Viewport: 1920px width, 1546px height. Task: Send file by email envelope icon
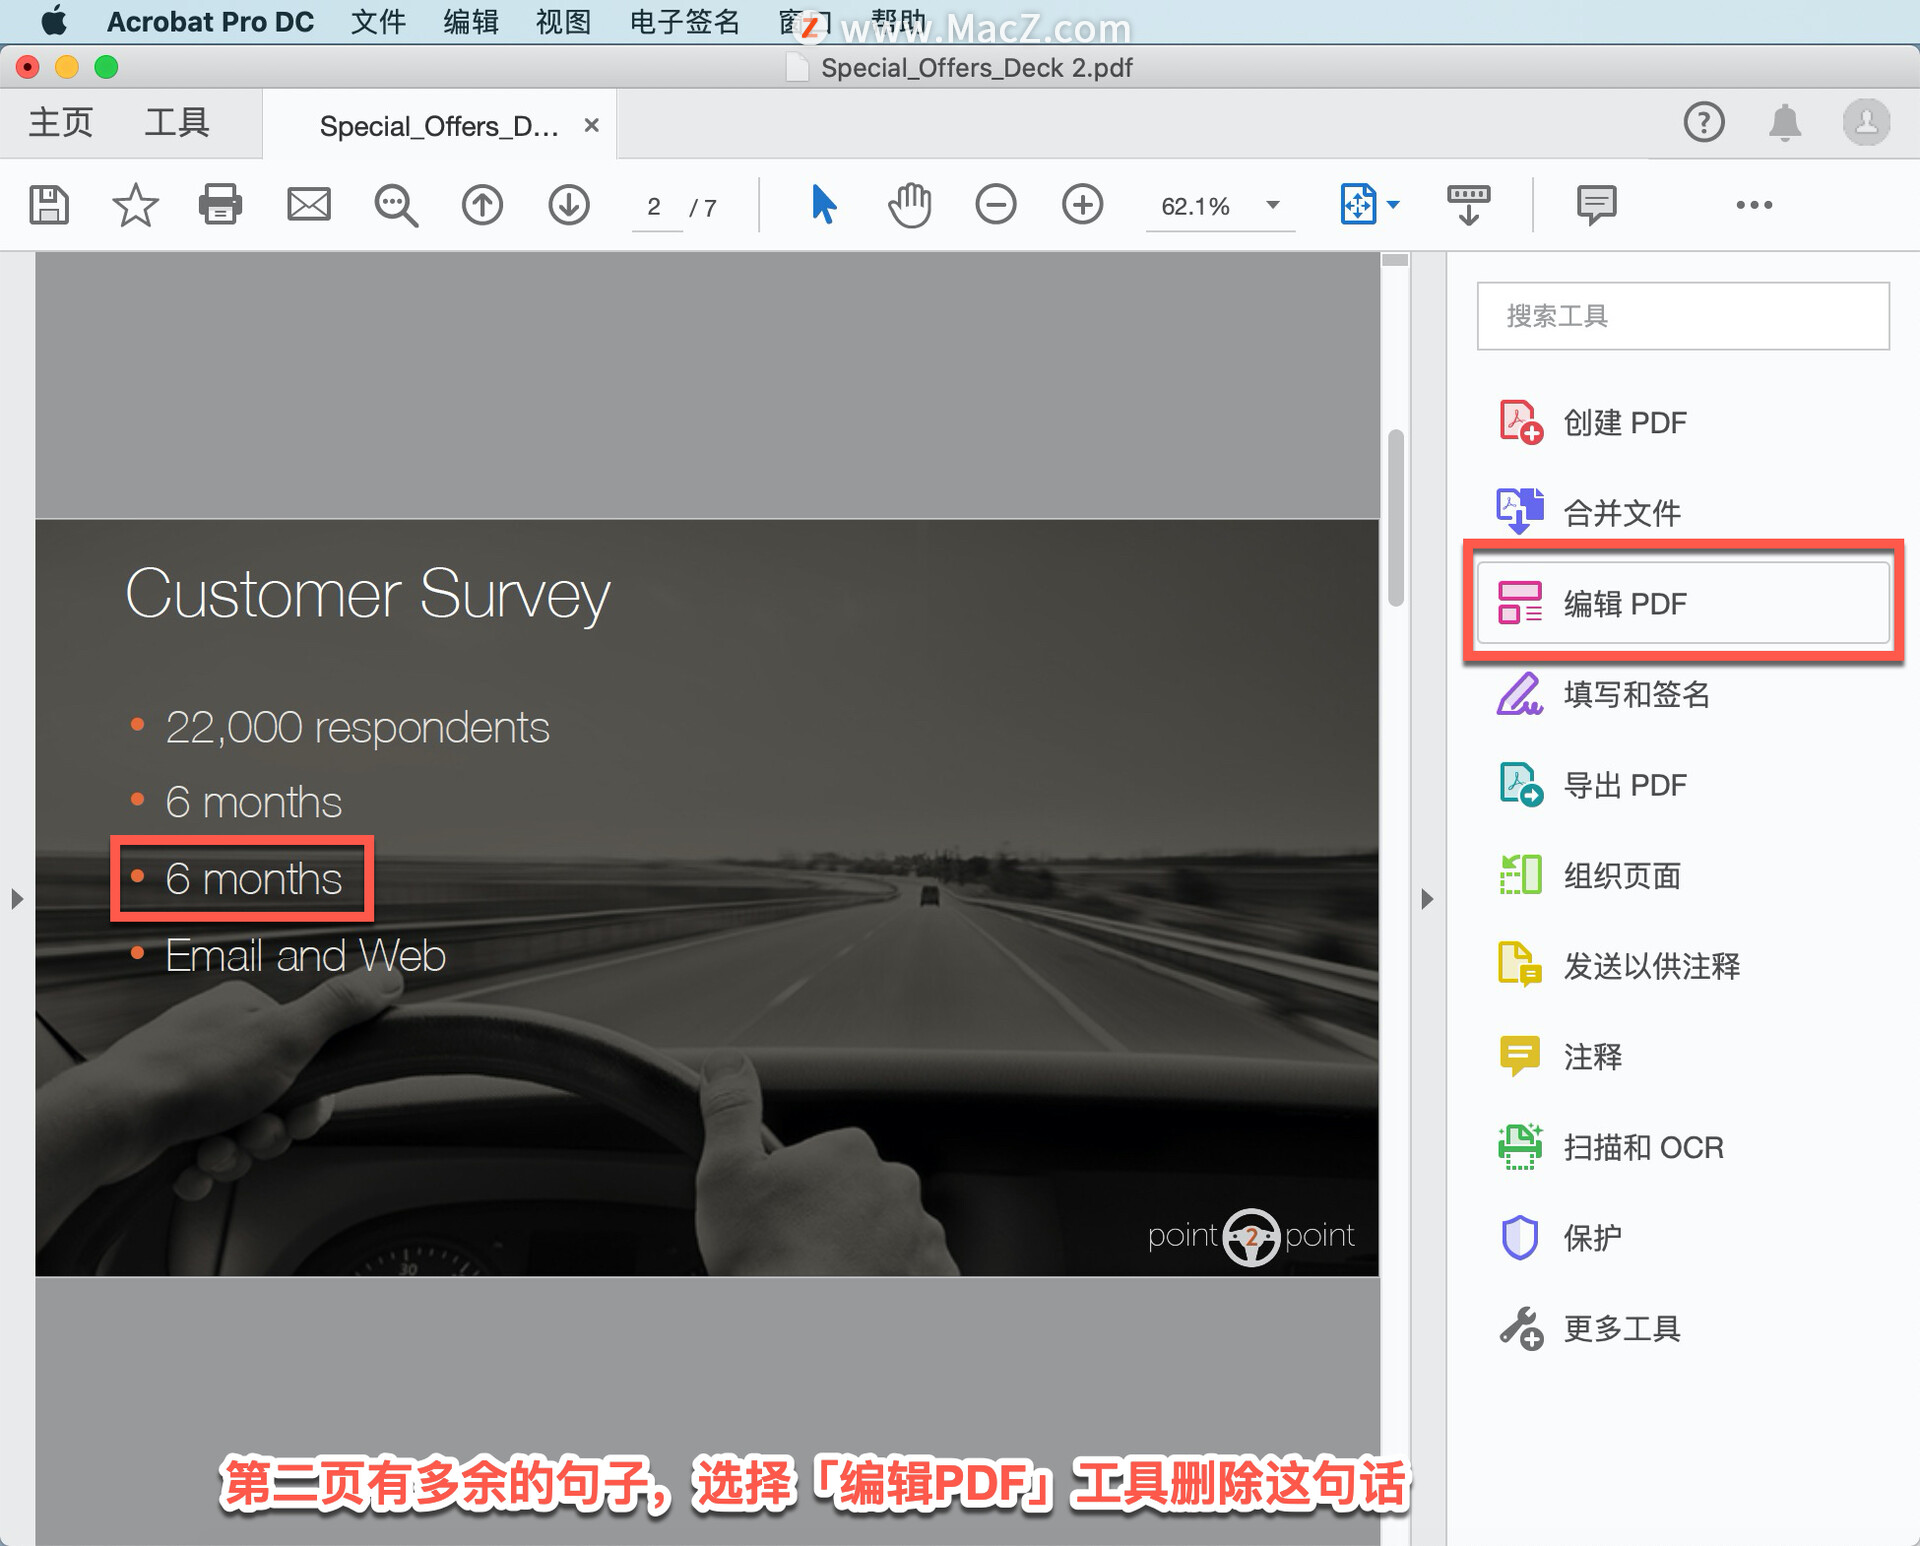[308, 205]
